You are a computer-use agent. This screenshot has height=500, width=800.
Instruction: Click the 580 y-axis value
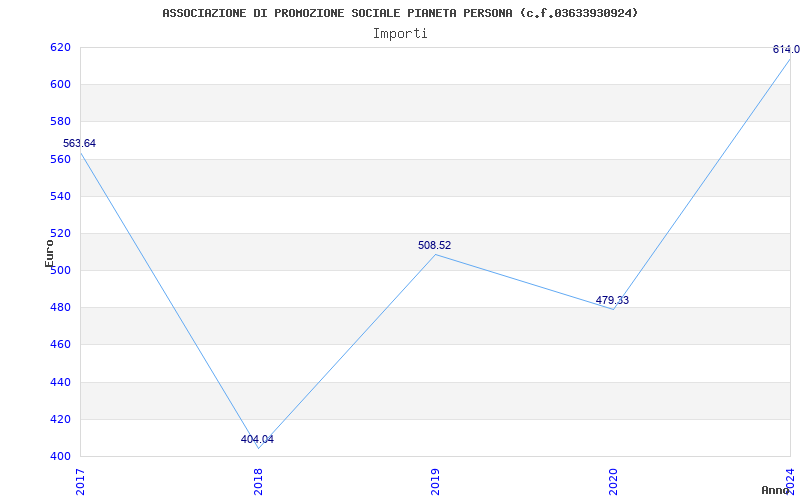[59, 122]
